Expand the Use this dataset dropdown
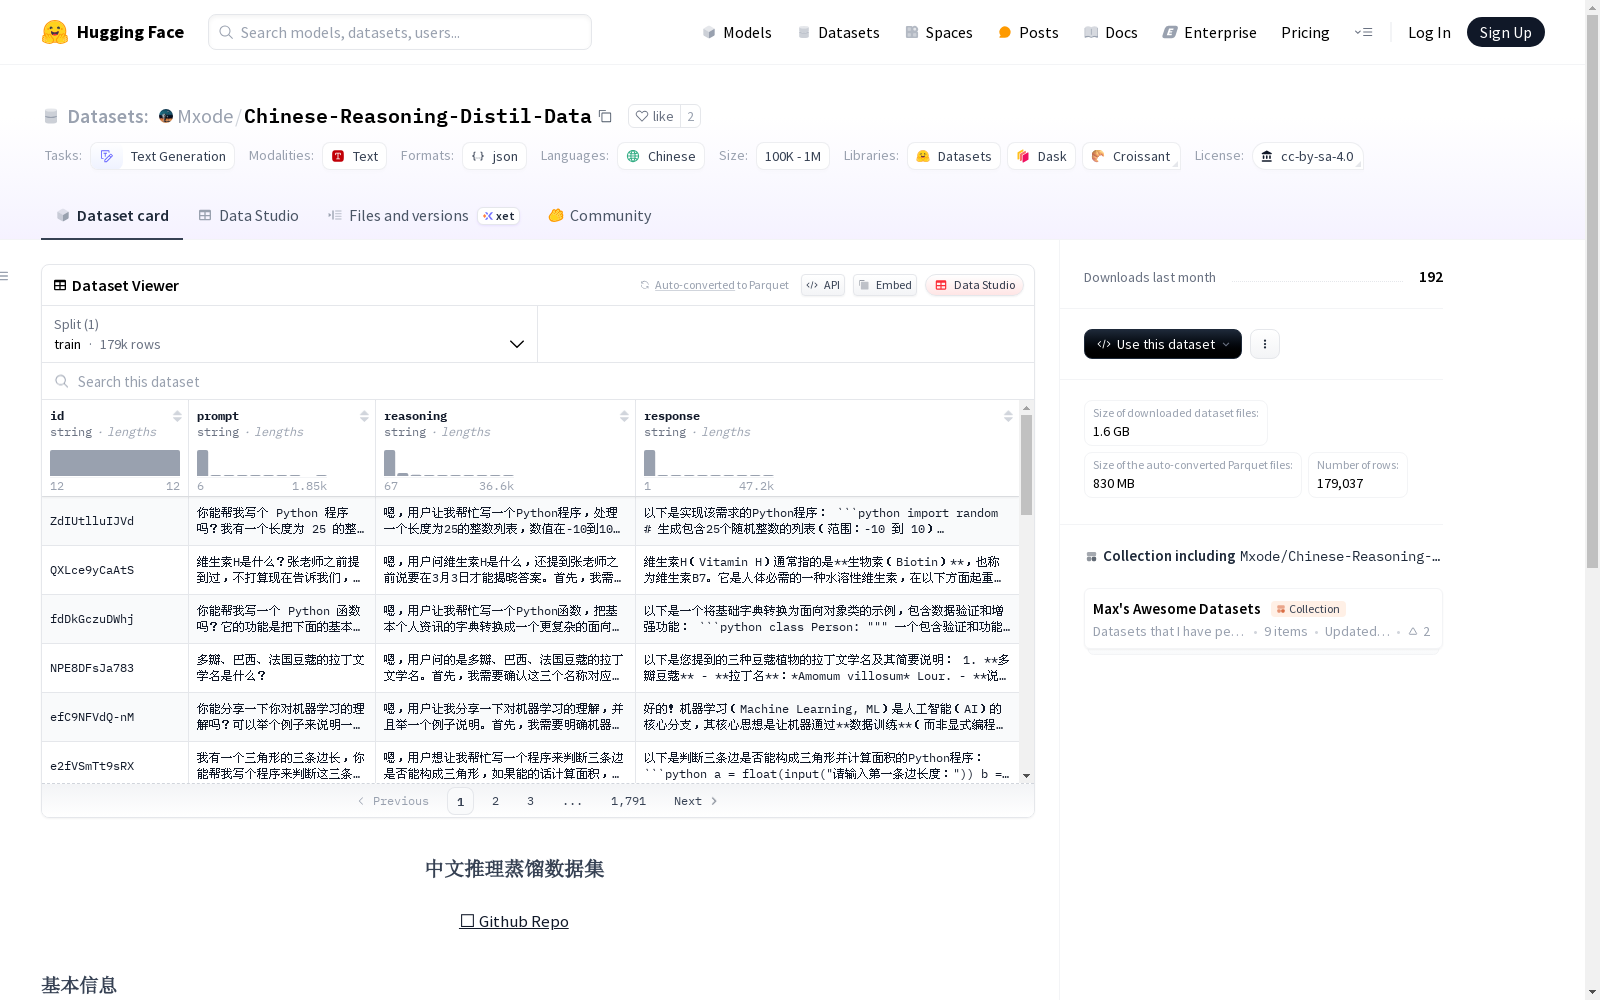The height and width of the screenshot is (1000, 1600). pos(1163,344)
